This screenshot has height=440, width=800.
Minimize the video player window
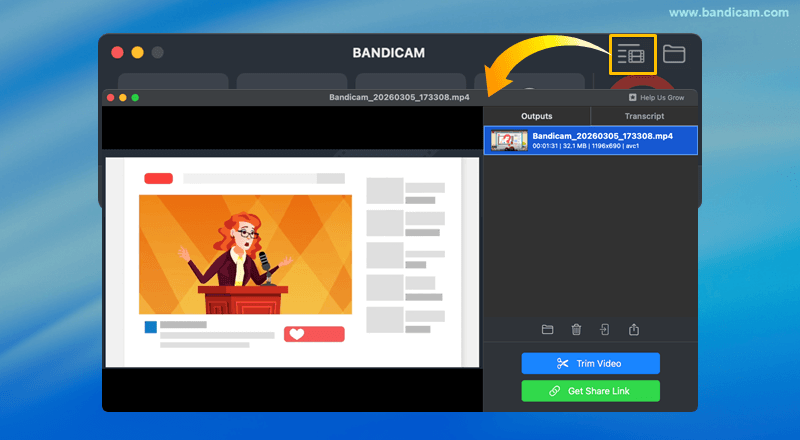(123, 97)
